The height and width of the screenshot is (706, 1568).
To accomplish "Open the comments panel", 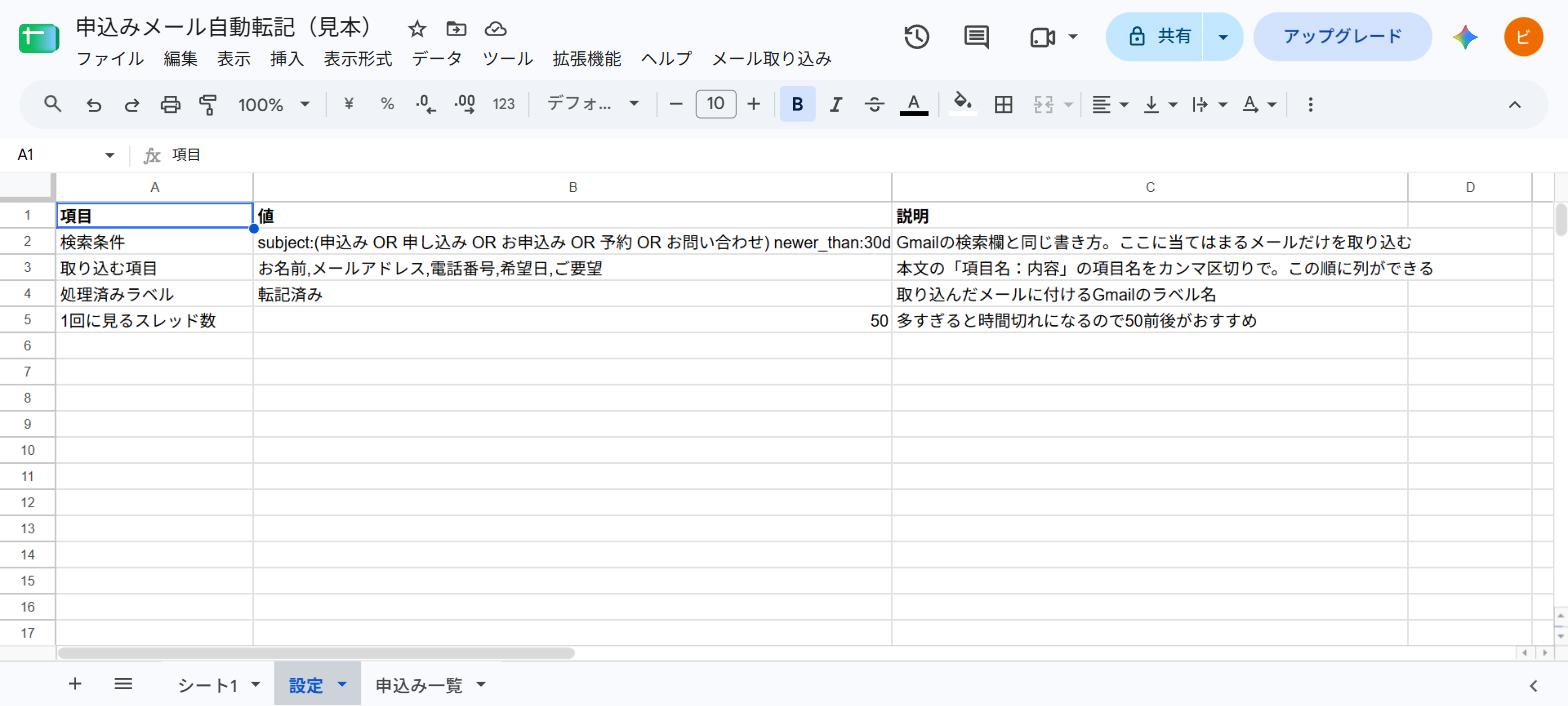I will tap(976, 37).
